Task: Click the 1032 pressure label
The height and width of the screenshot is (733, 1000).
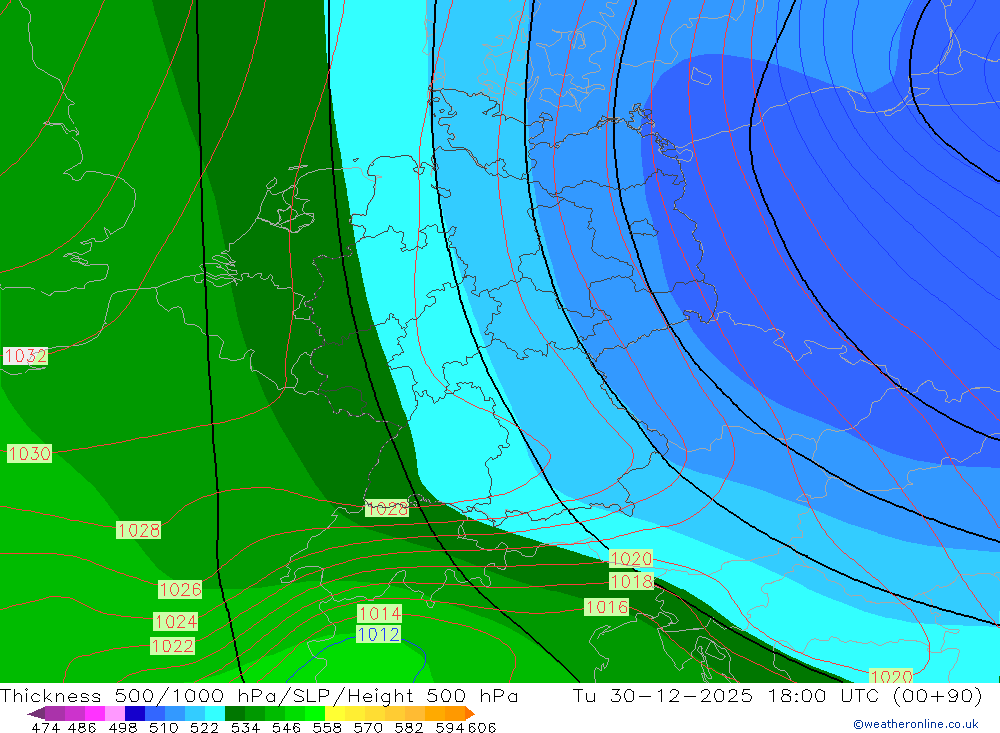Action: pyautogui.click(x=26, y=355)
